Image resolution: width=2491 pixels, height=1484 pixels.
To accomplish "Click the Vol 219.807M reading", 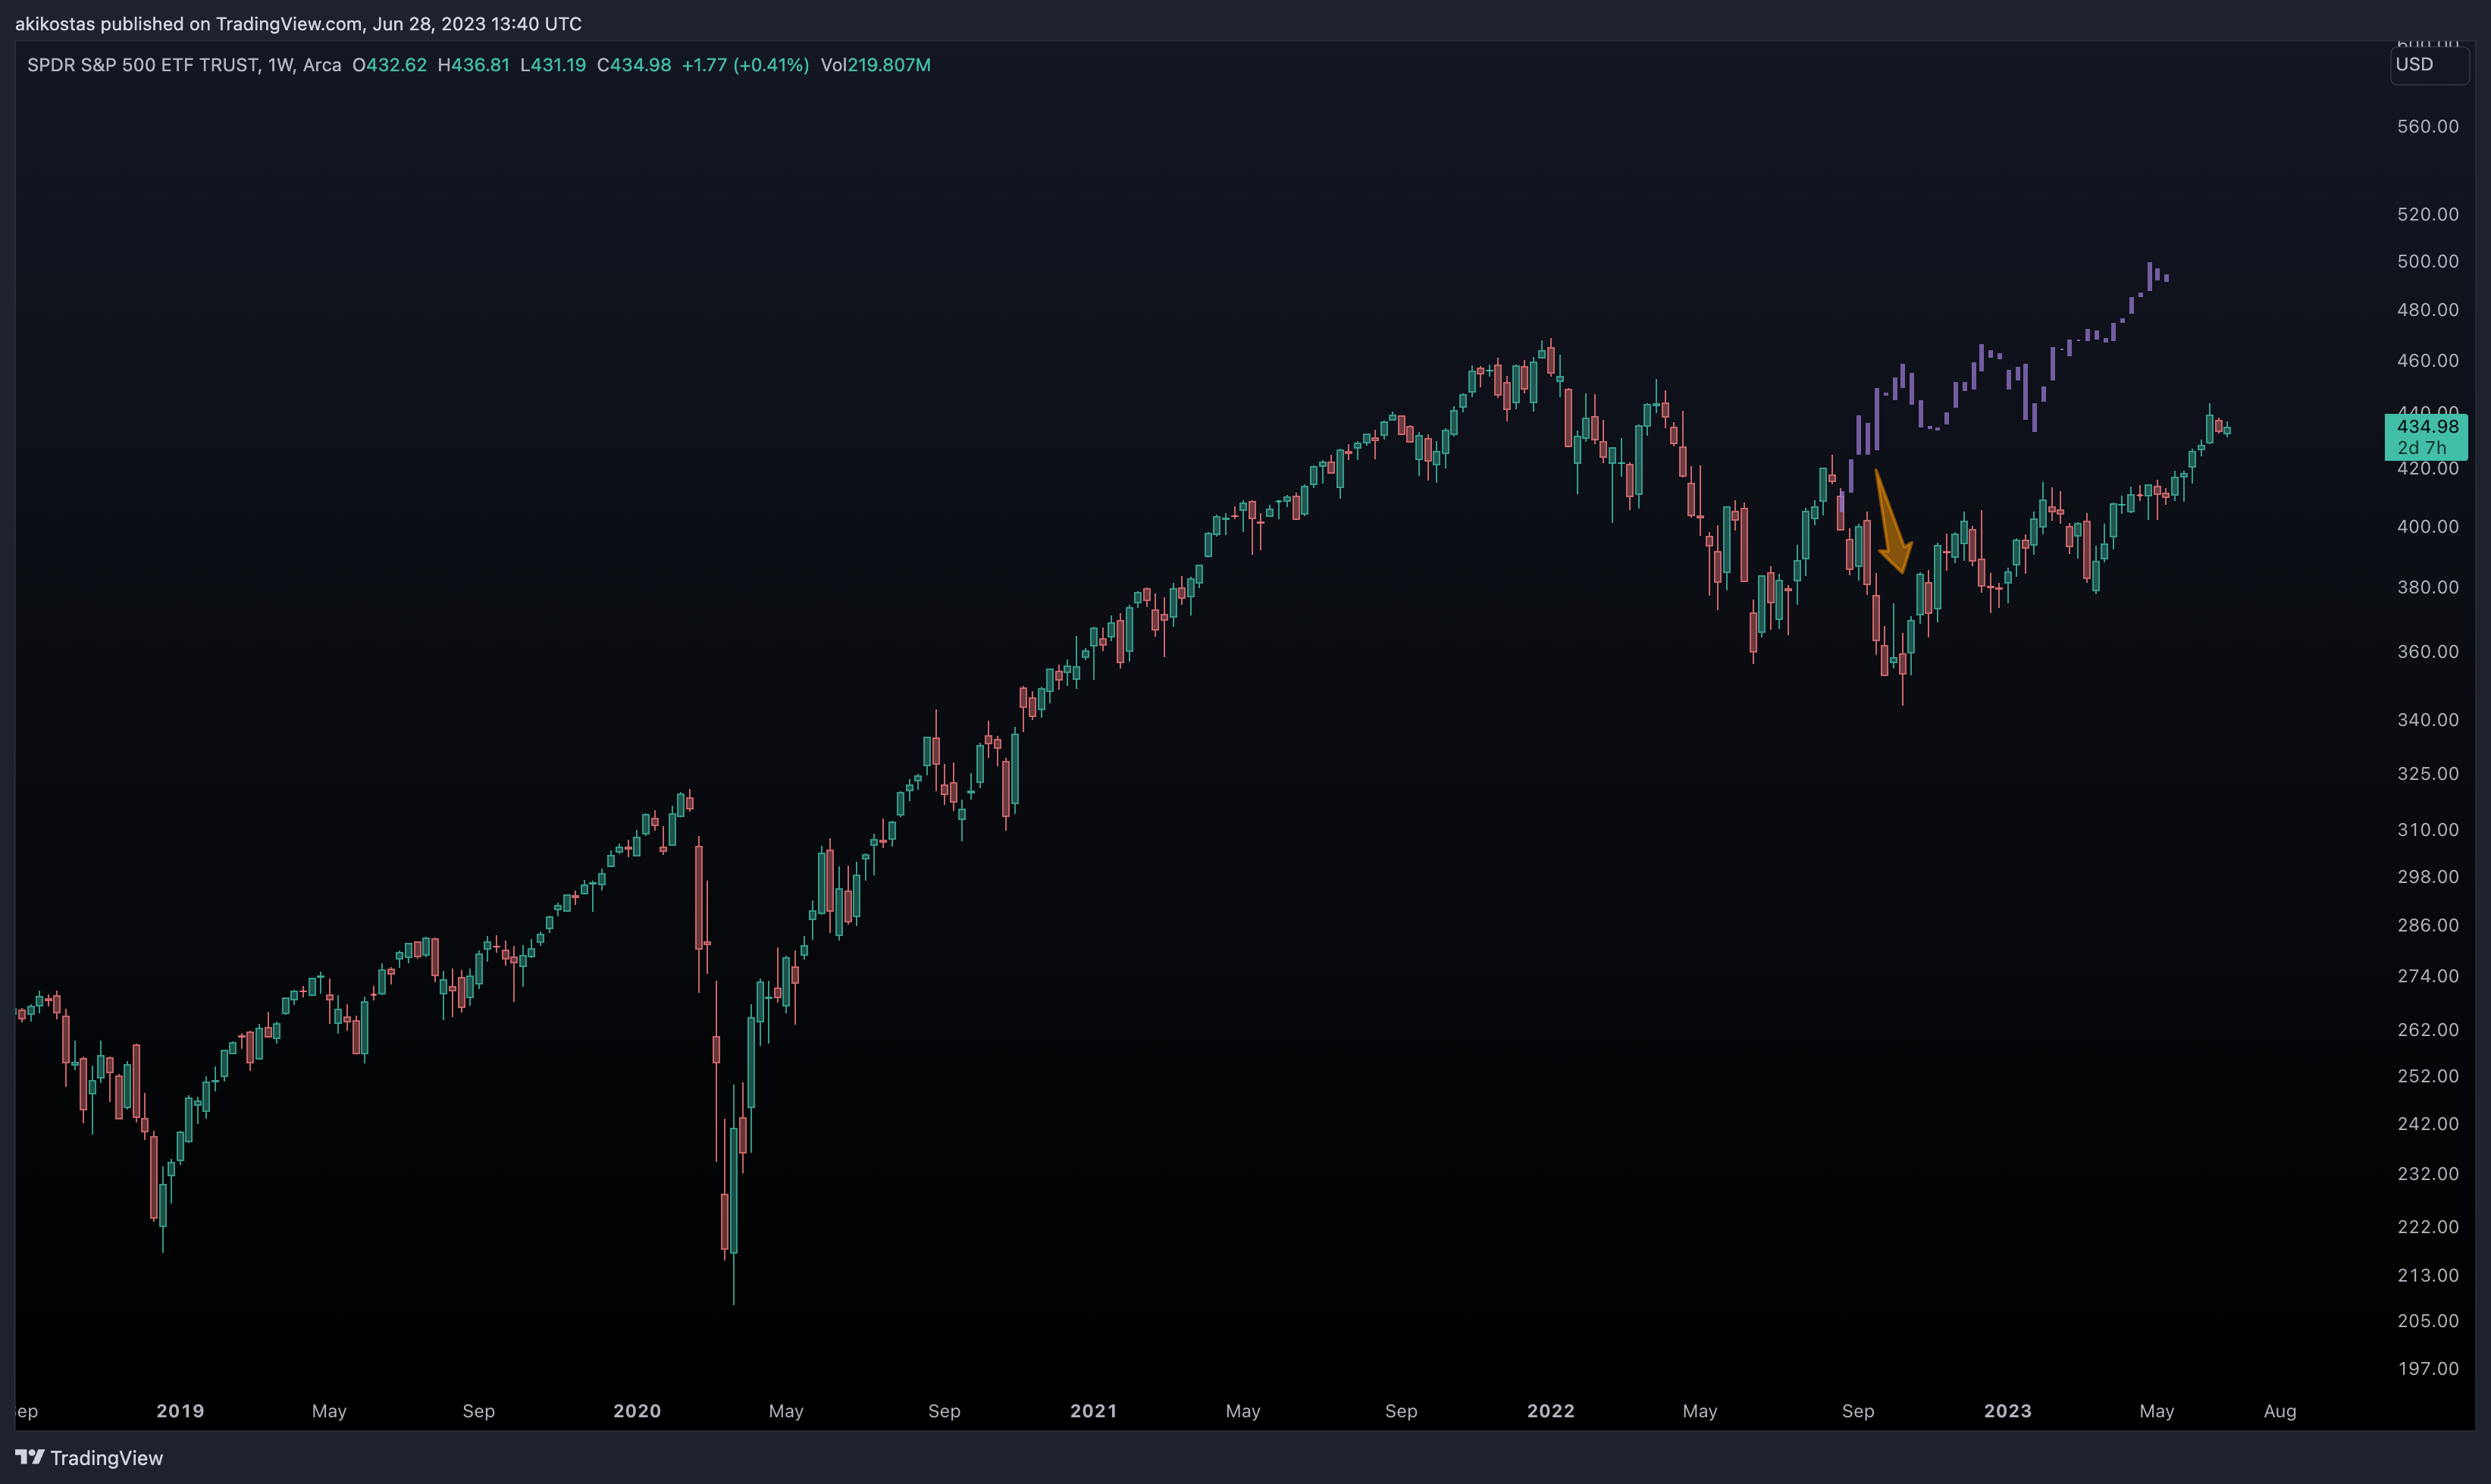I will coord(875,65).
